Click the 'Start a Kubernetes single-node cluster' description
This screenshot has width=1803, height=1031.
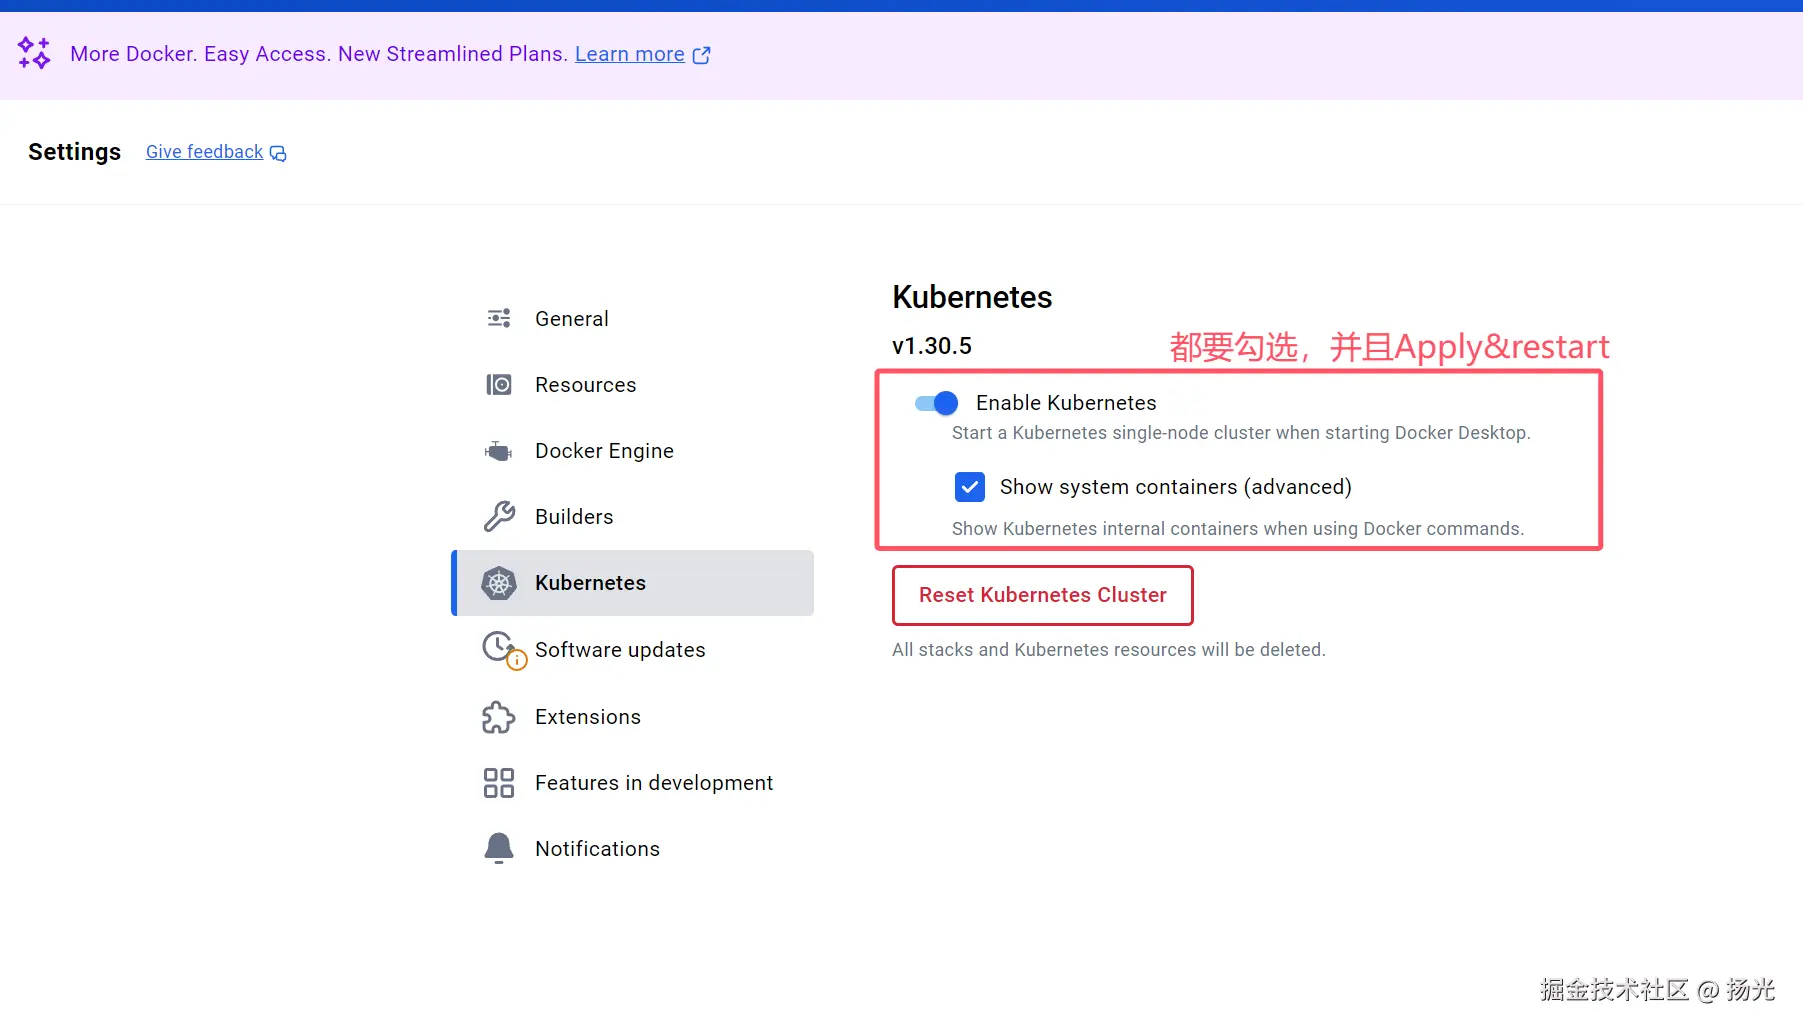pyautogui.click(x=1241, y=433)
